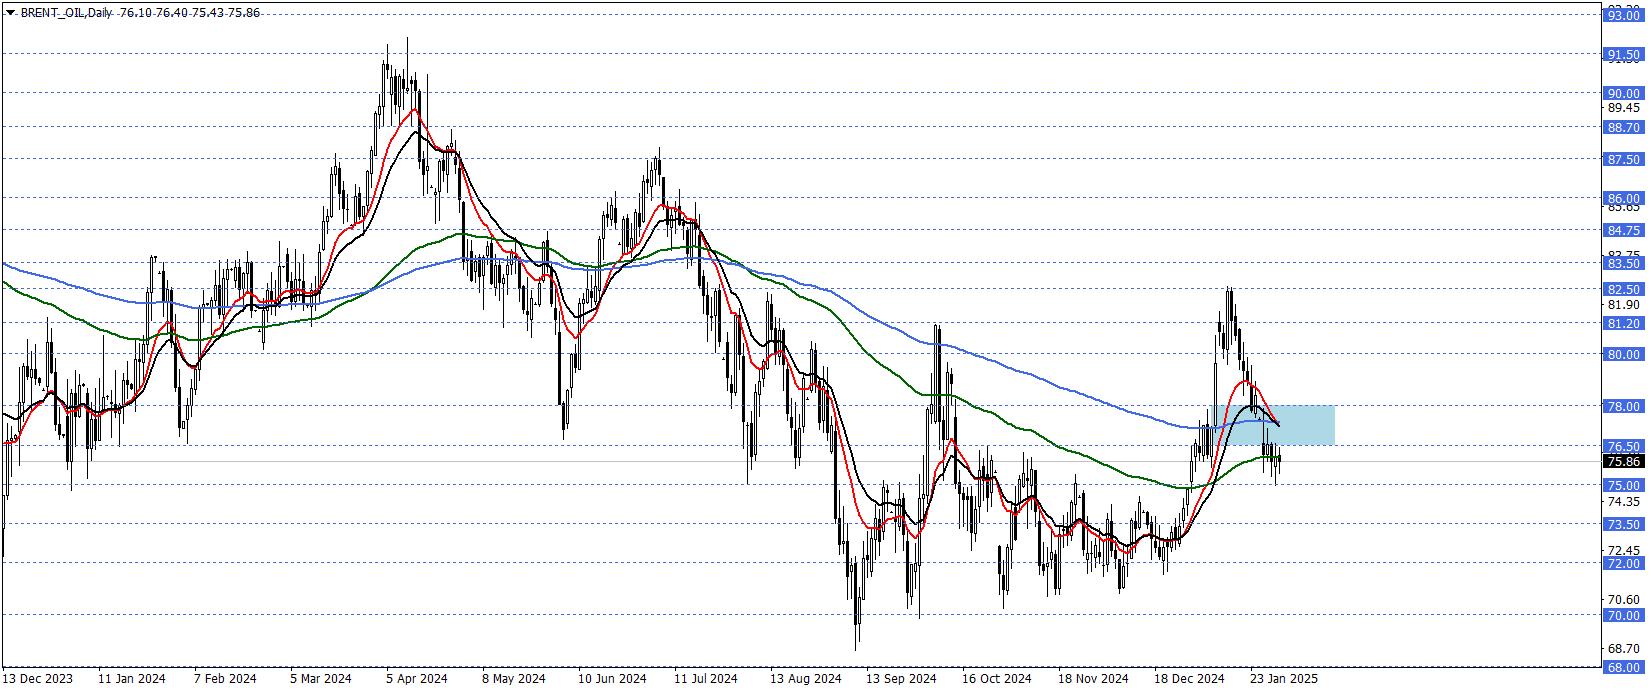
Task: Click the 18 Dec 2024 date label
Action: pos(1189,678)
